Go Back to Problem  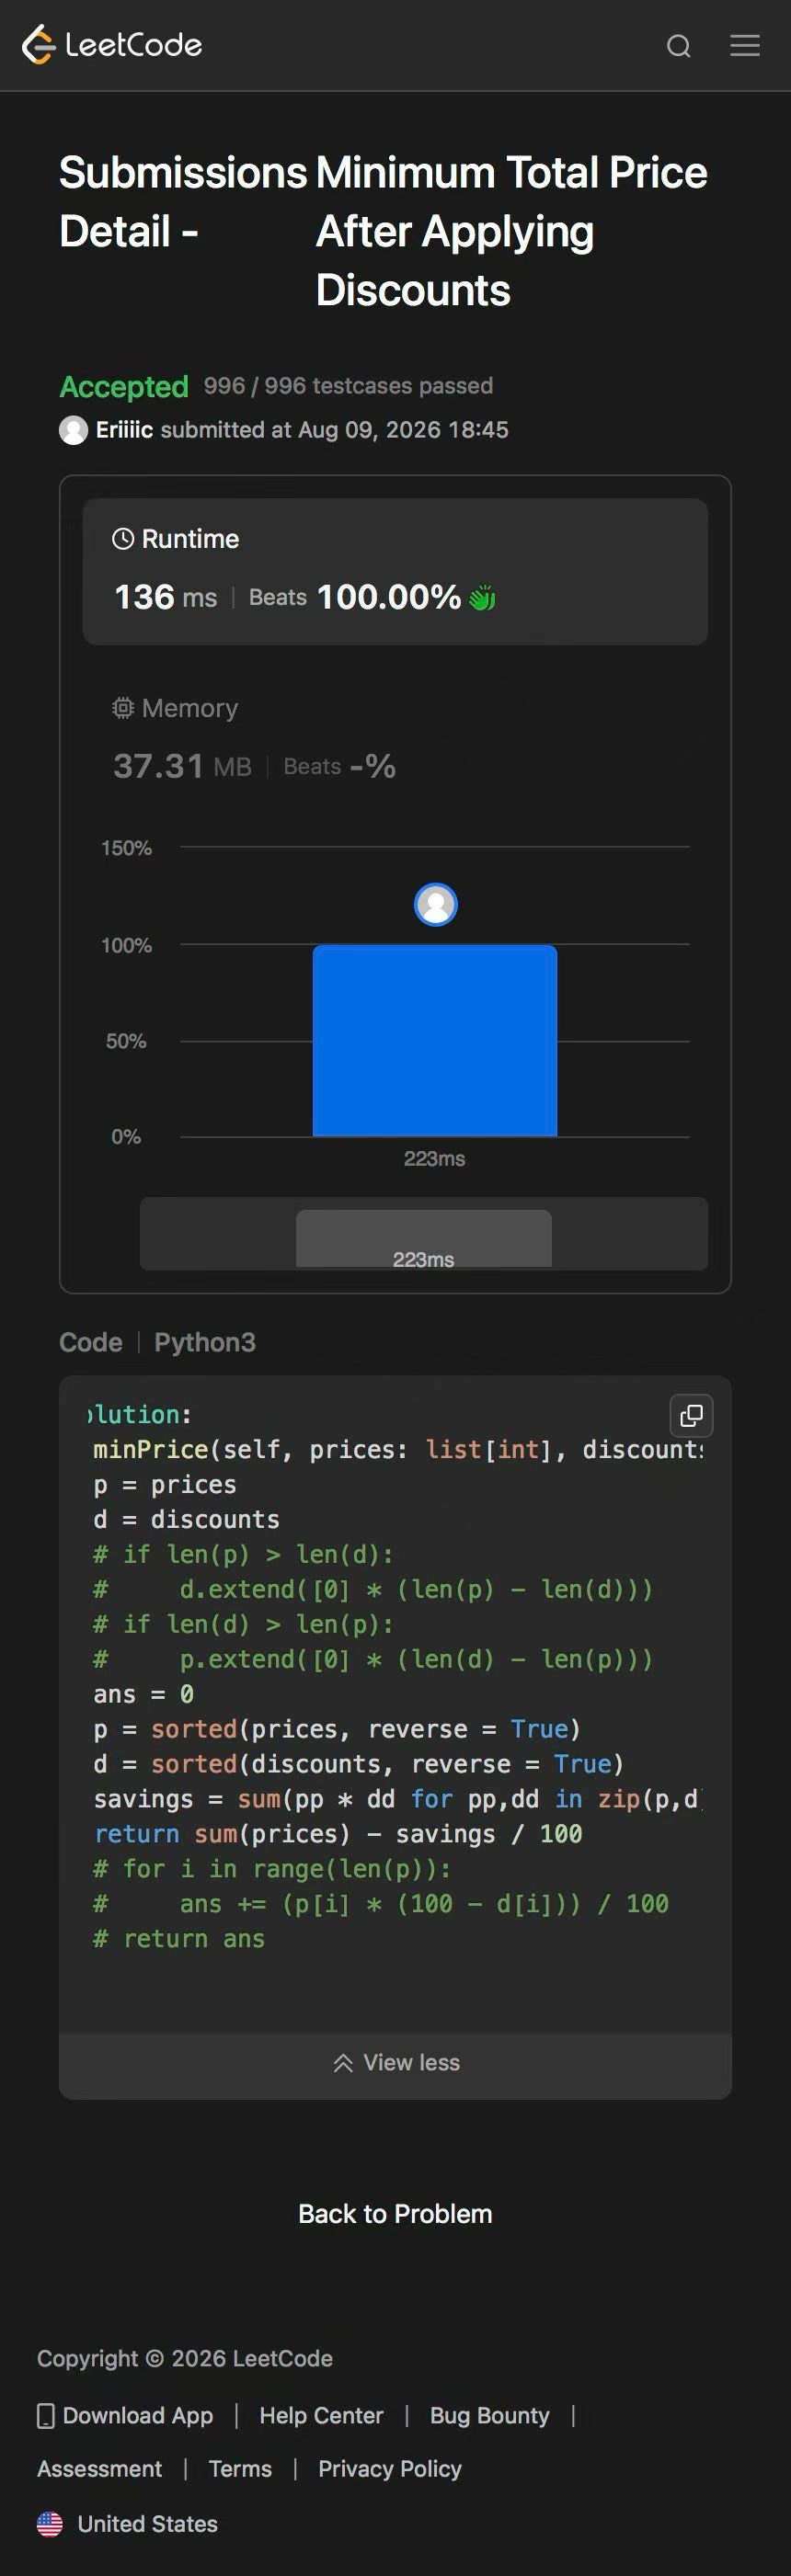tap(395, 2214)
